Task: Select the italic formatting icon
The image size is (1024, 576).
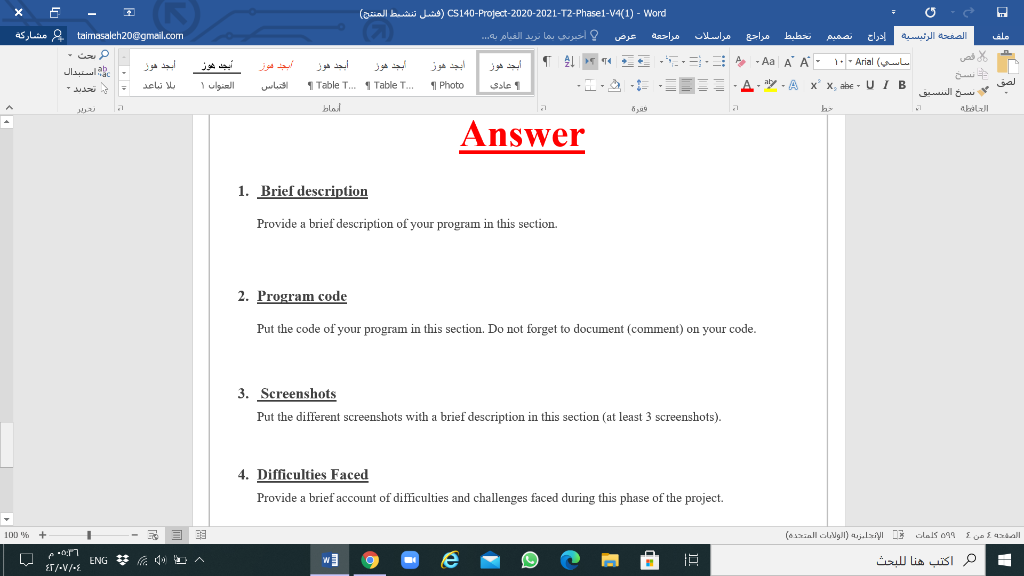Action: click(885, 85)
